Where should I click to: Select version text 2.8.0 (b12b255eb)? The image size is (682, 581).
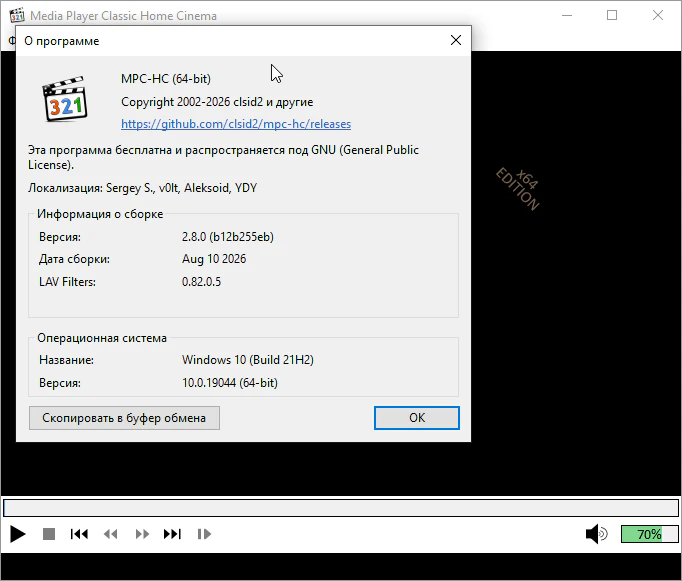228,237
